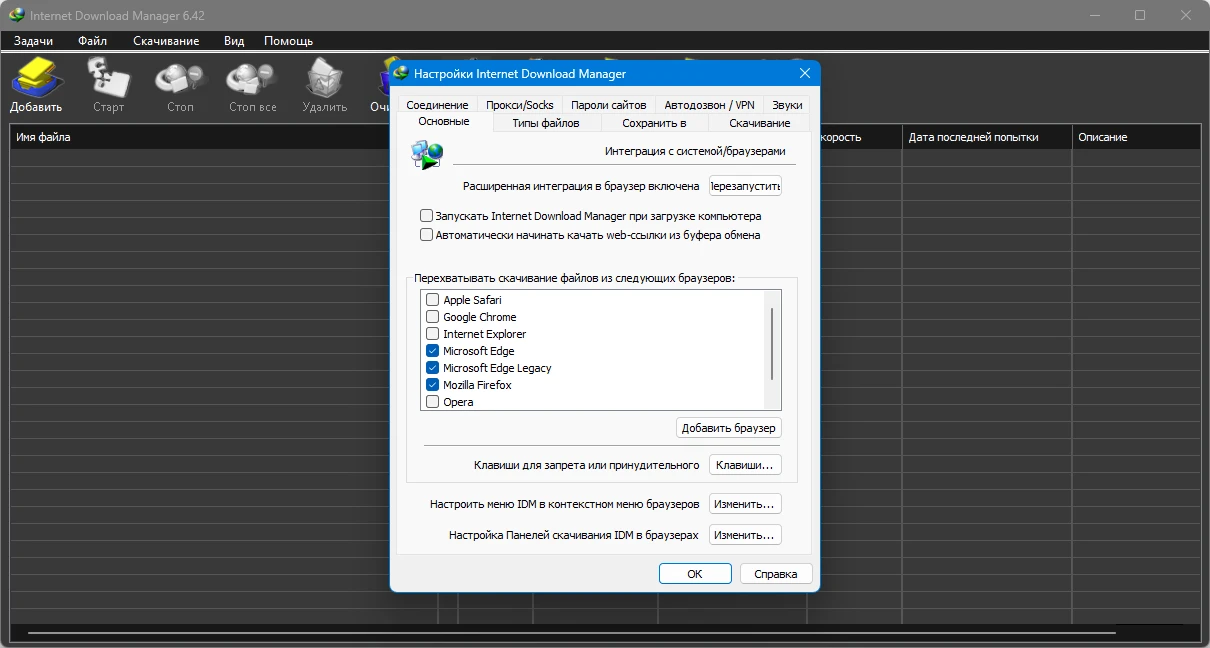Close the IDM settings dialog
This screenshot has width=1210, height=648.
pyautogui.click(x=804, y=73)
